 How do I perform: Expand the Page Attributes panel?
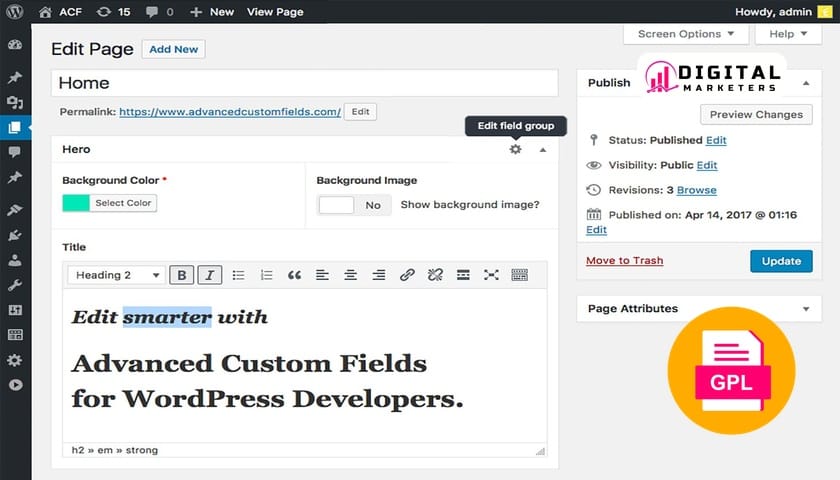(806, 309)
